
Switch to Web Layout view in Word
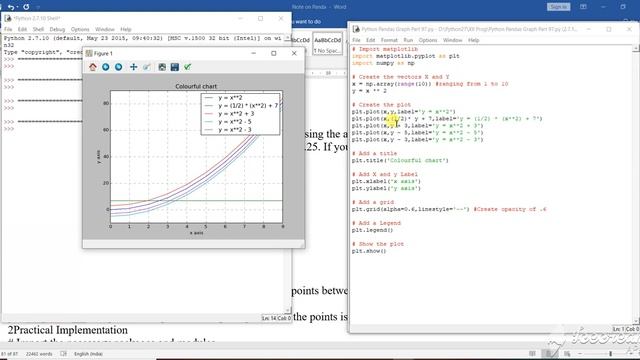click(567, 353)
